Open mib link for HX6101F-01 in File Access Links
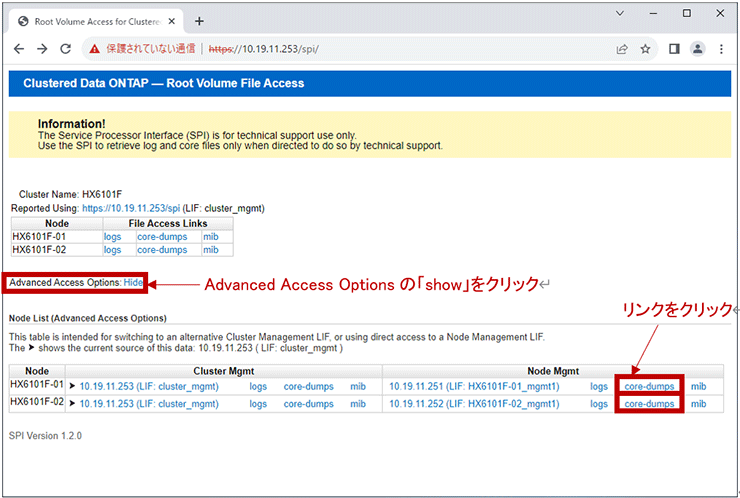740x498 pixels. point(210,236)
